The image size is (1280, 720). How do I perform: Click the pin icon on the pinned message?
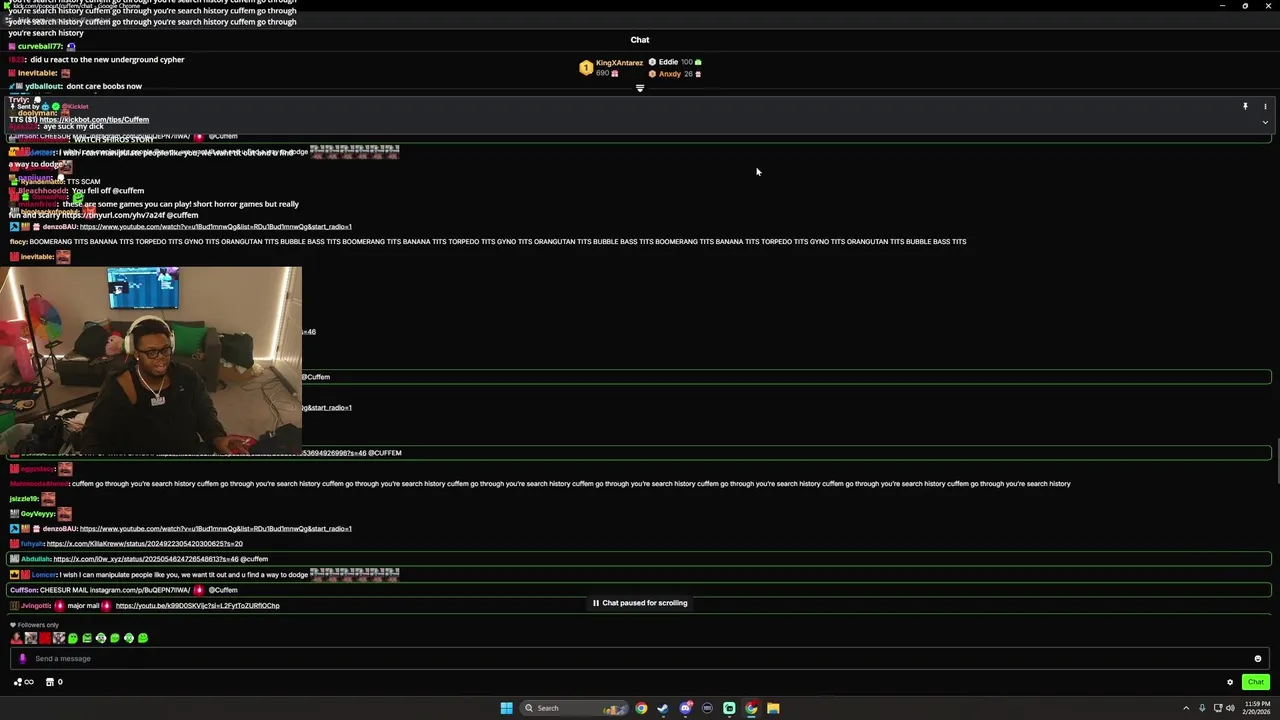tap(1245, 106)
